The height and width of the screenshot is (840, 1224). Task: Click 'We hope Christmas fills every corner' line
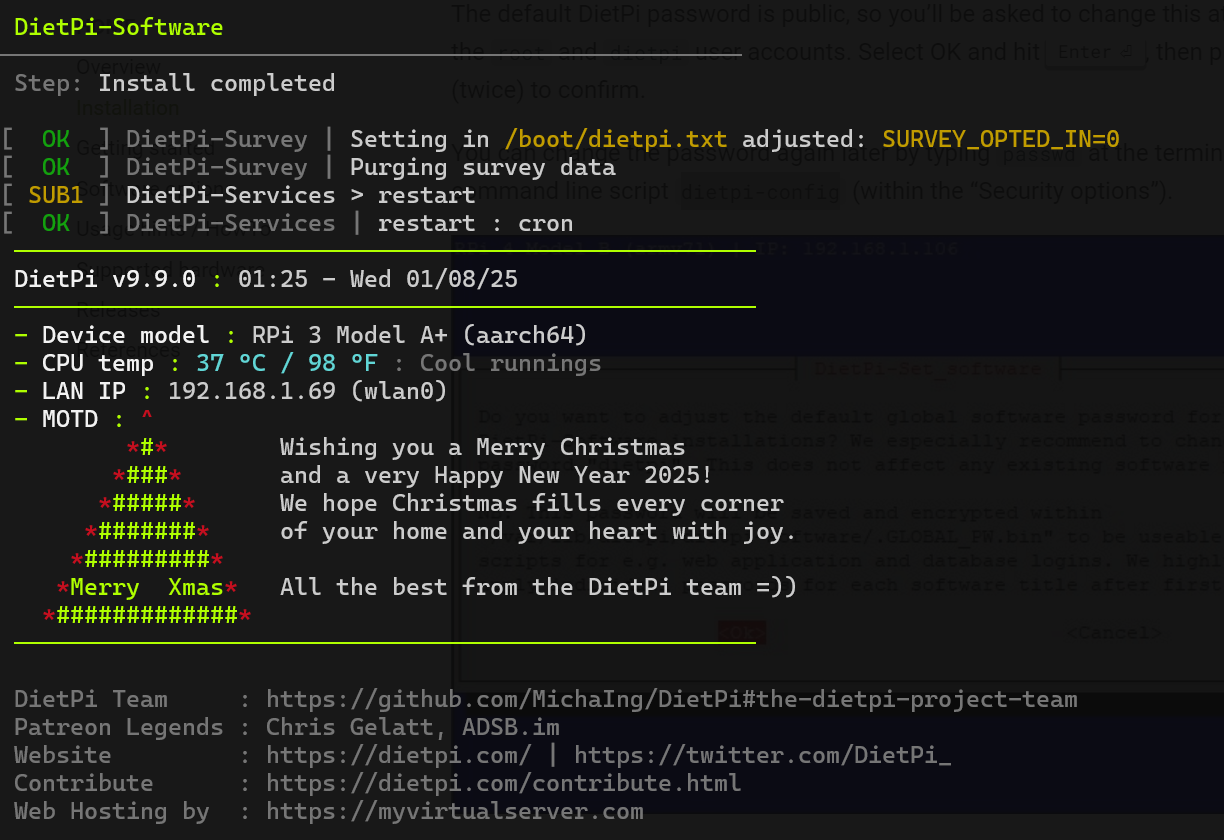coord(532,503)
